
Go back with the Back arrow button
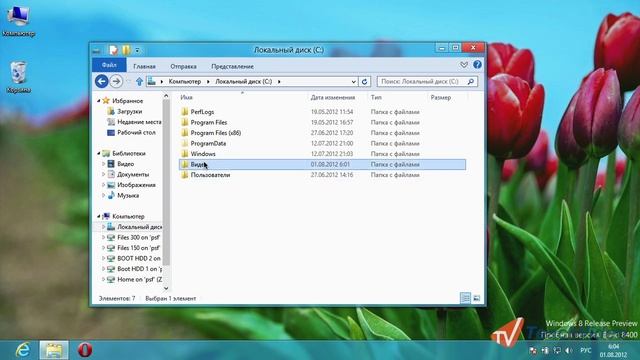(x=102, y=81)
